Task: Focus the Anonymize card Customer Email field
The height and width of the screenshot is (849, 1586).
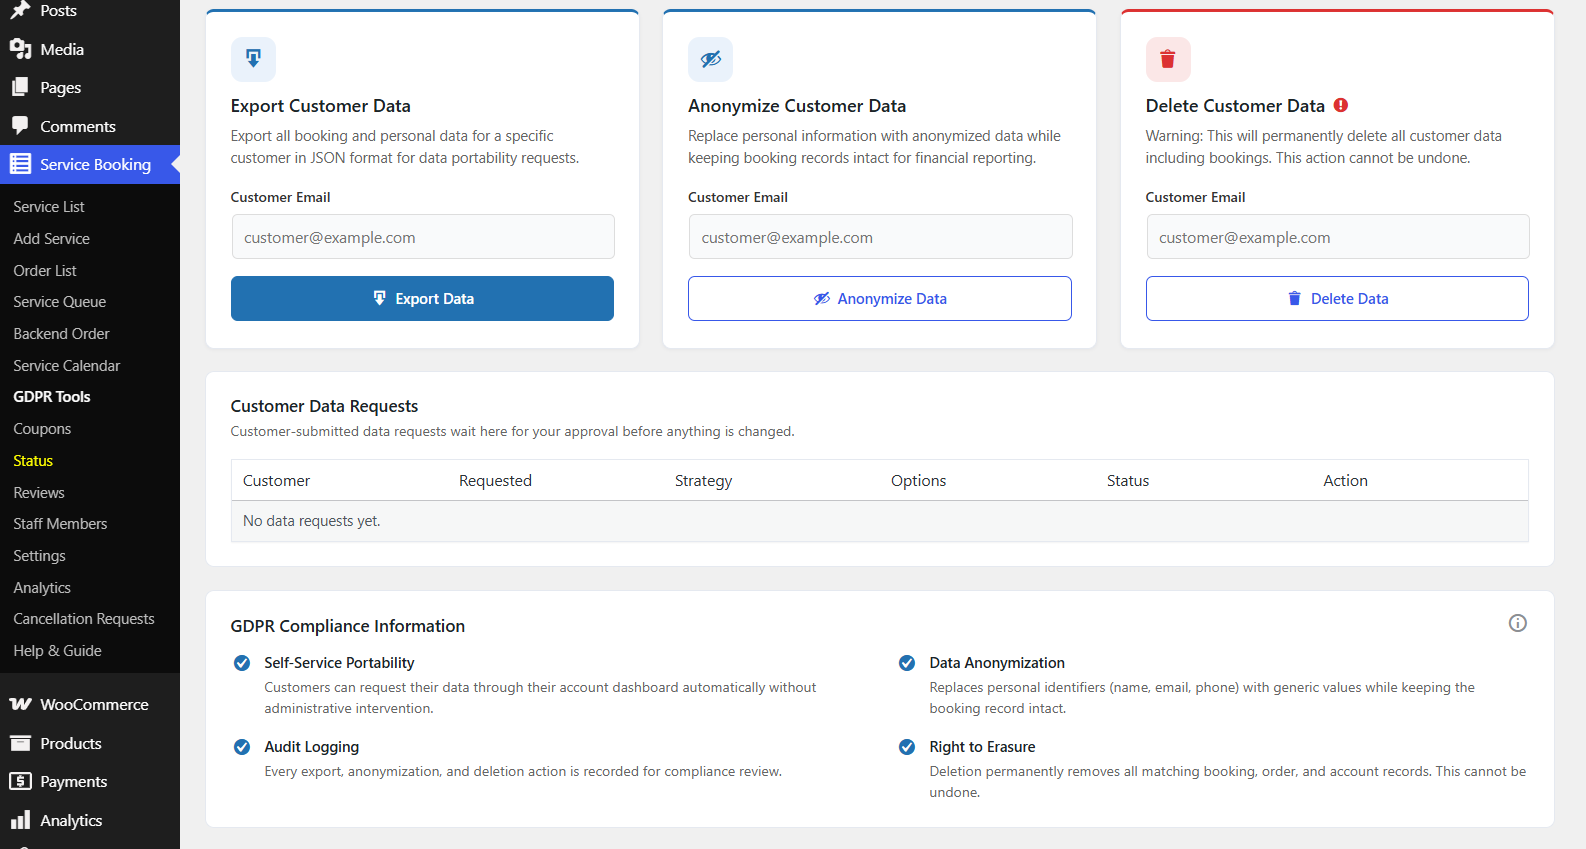Action: pyautogui.click(x=880, y=237)
